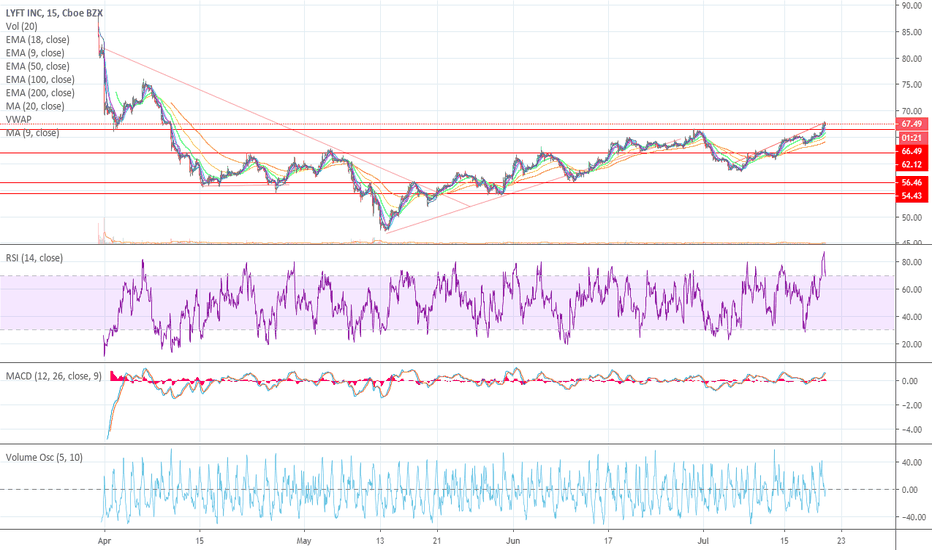The height and width of the screenshot is (550, 932).
Task: Click the Apr date on time axis
Action: pyautogui.click(x=104, y=541)
